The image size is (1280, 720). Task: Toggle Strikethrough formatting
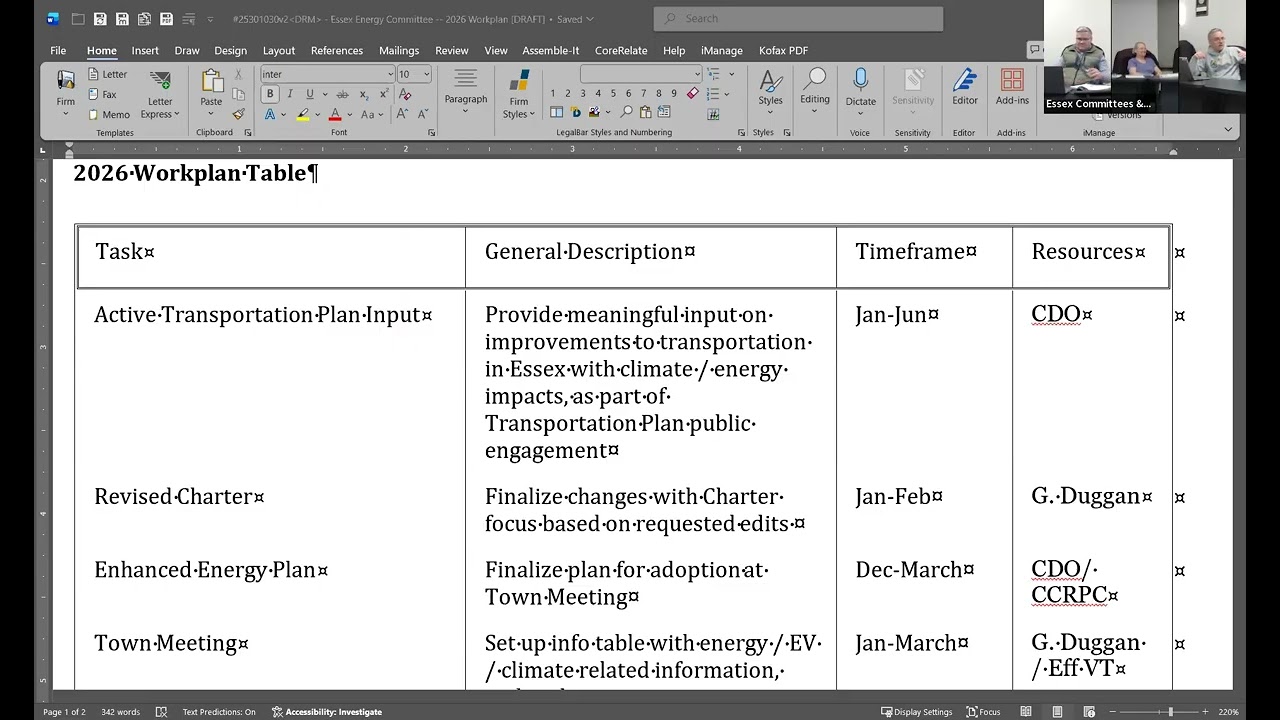(342, 94)
